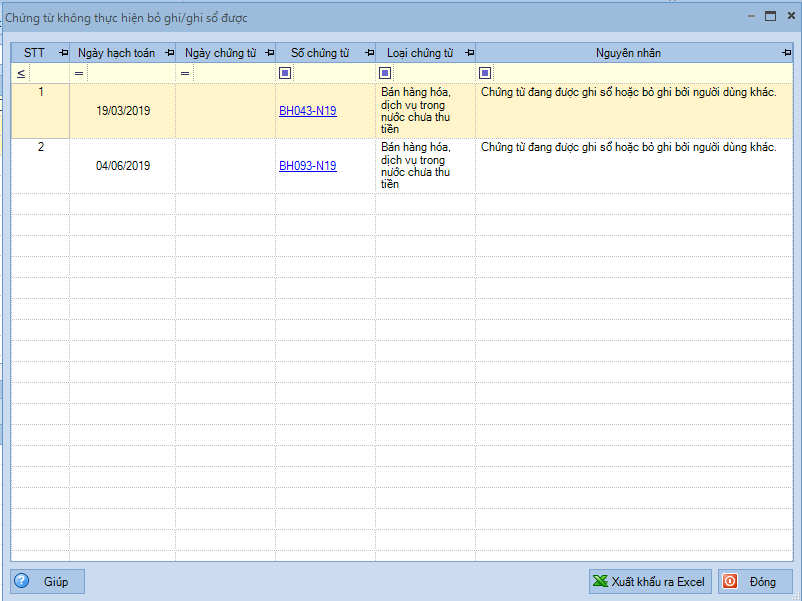Open filter operator icon for Số chứng từ
This screenshot has height=601, width=802.
[285, 73]
